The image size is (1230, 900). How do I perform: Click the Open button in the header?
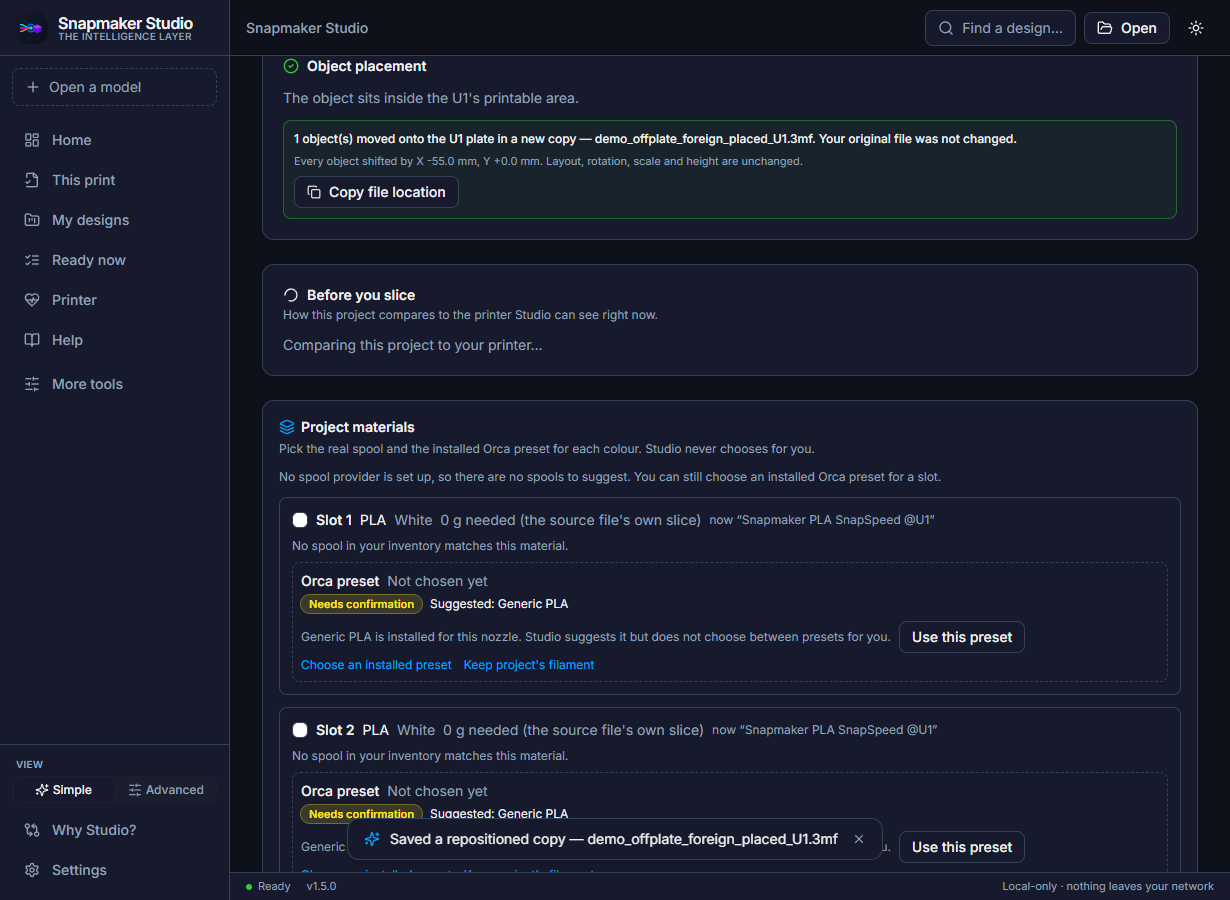(x=1127, y=28)
